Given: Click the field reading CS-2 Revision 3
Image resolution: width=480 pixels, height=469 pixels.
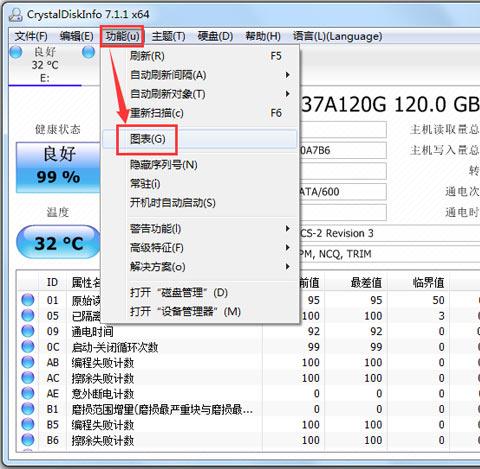Looking at the screenshot, I should [389, 233].
